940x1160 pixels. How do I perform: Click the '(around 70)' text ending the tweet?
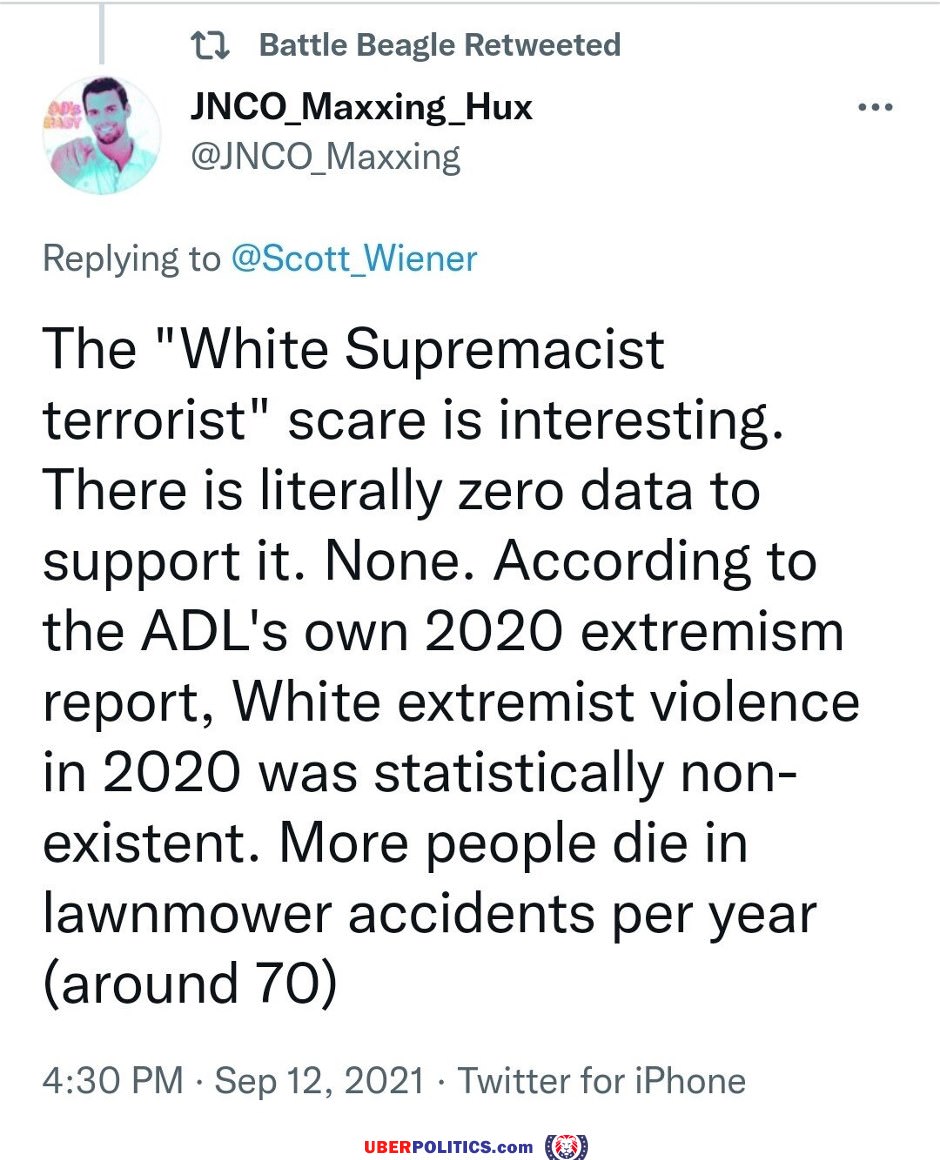click(x=190, y=984)
